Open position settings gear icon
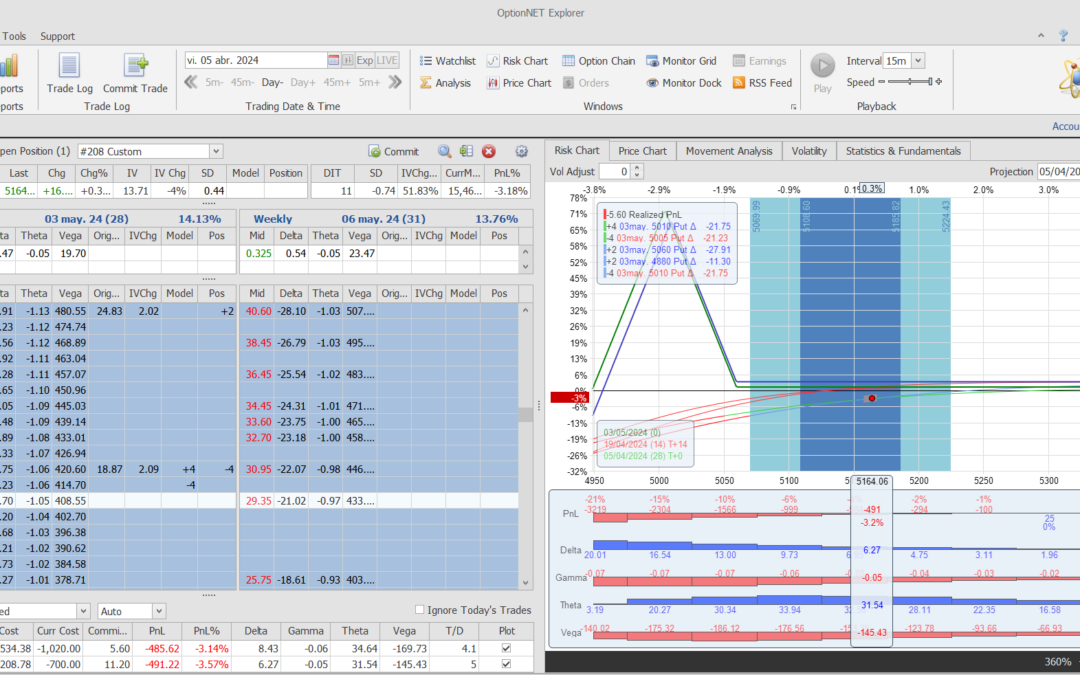The width and height of the screenshot is (1080, 675). click(521, 151)
